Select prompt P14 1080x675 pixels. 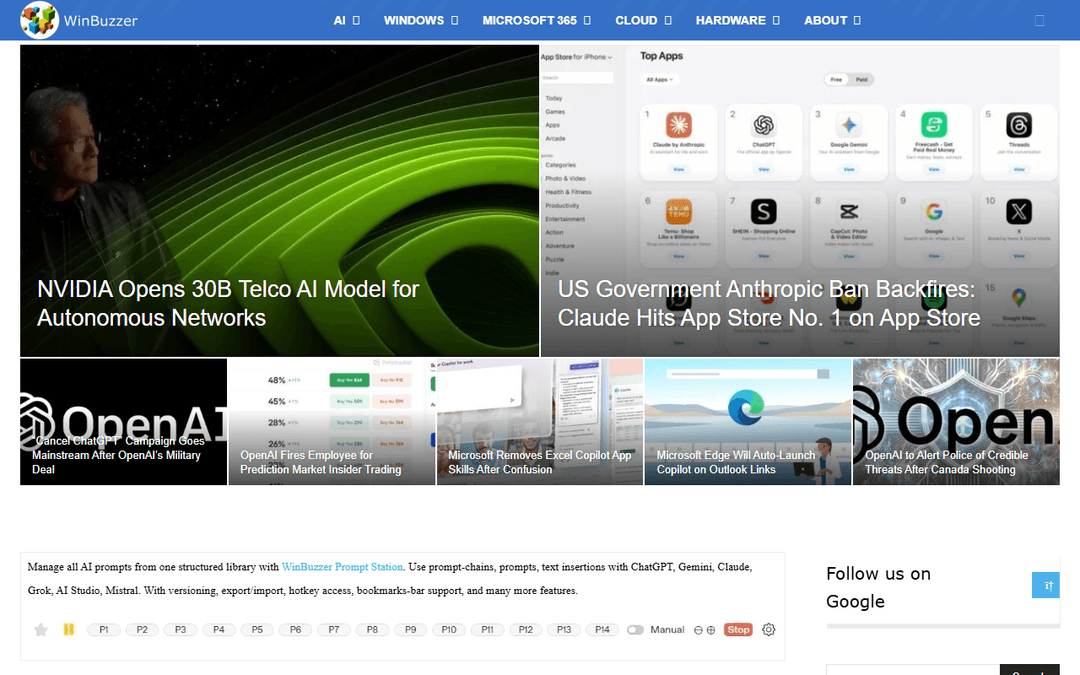(x=603, y=630)
